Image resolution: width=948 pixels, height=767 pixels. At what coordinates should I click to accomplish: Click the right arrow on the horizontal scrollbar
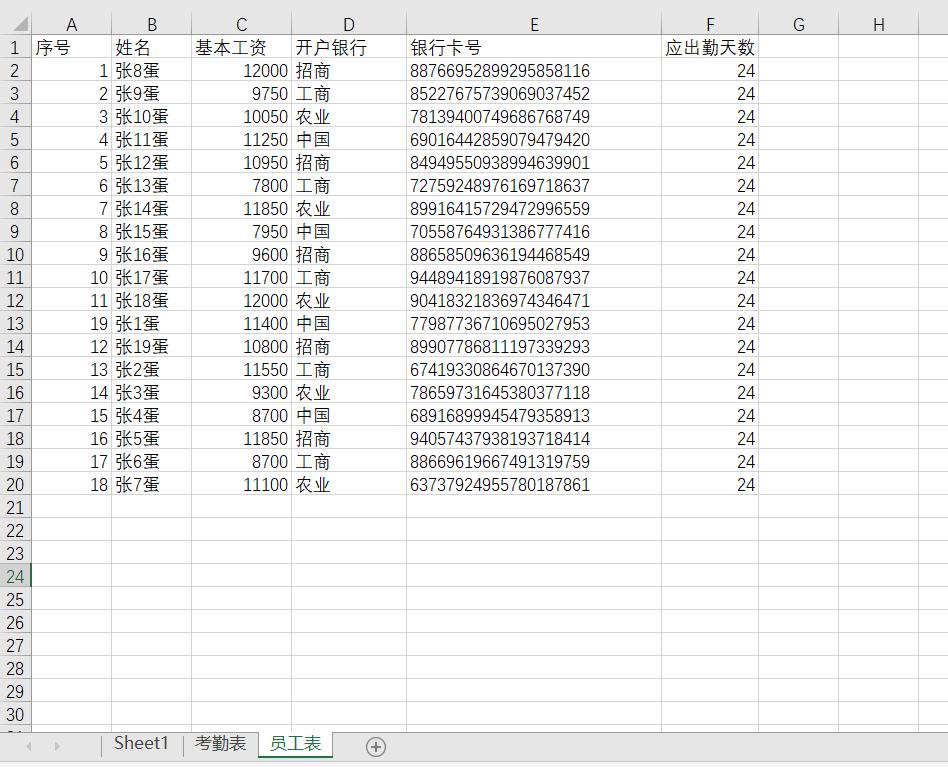[930, 746]
